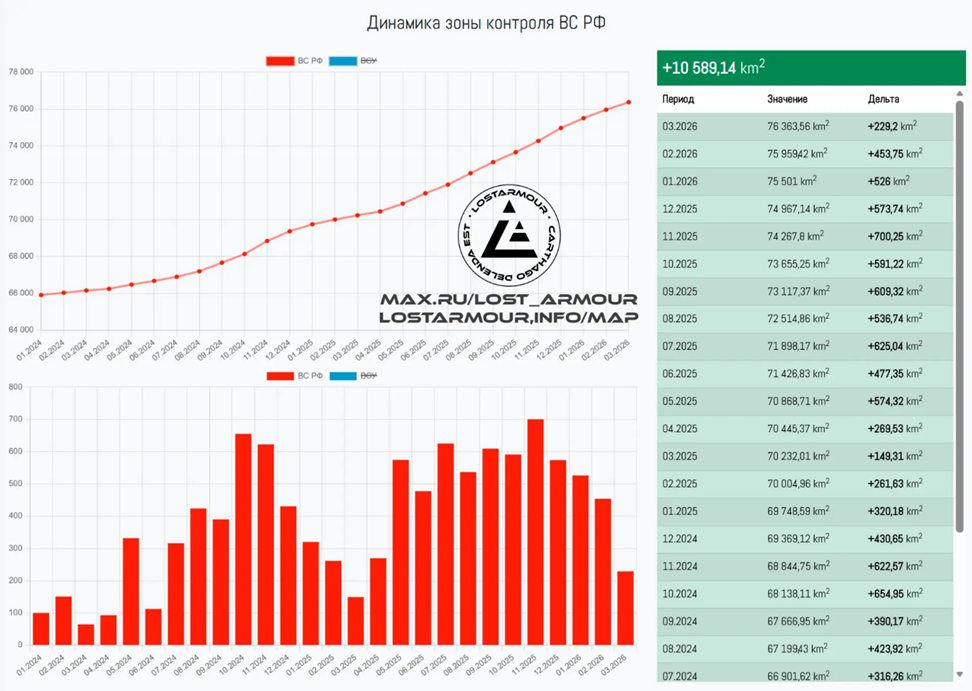The image size is (972, 691).
Task: Click the Значение column header
Action: tap(787, 100)
